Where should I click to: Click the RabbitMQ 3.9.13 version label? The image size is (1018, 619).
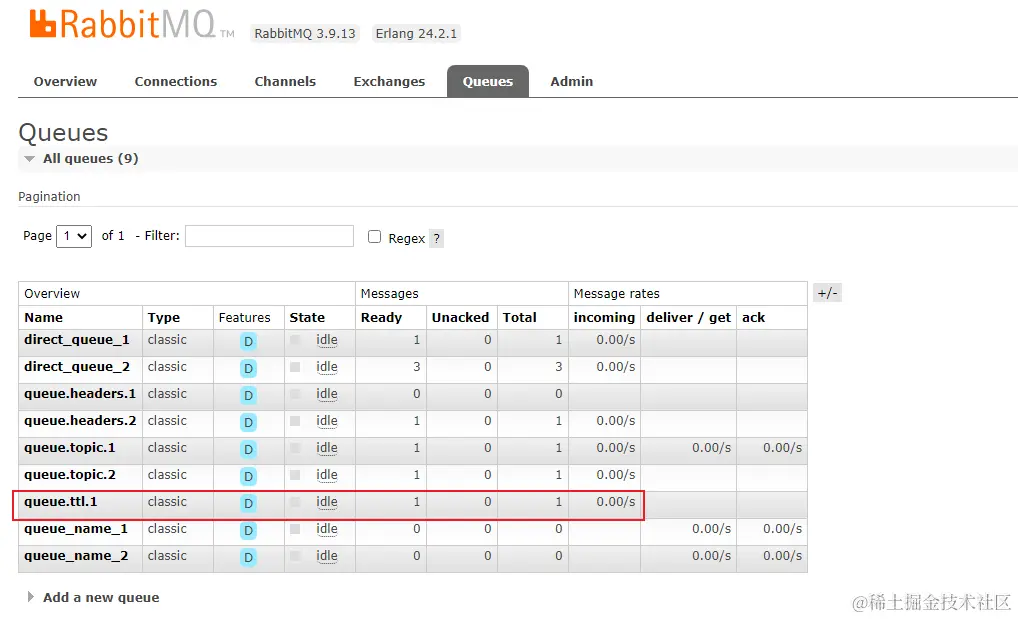[x=304, y=33]
